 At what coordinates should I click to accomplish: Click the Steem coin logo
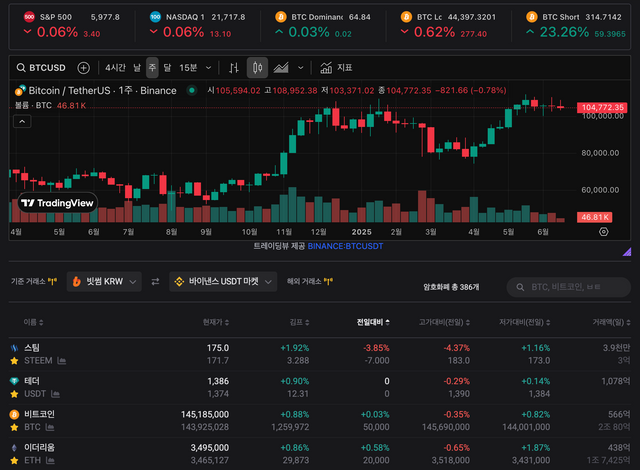click(14, 348)
